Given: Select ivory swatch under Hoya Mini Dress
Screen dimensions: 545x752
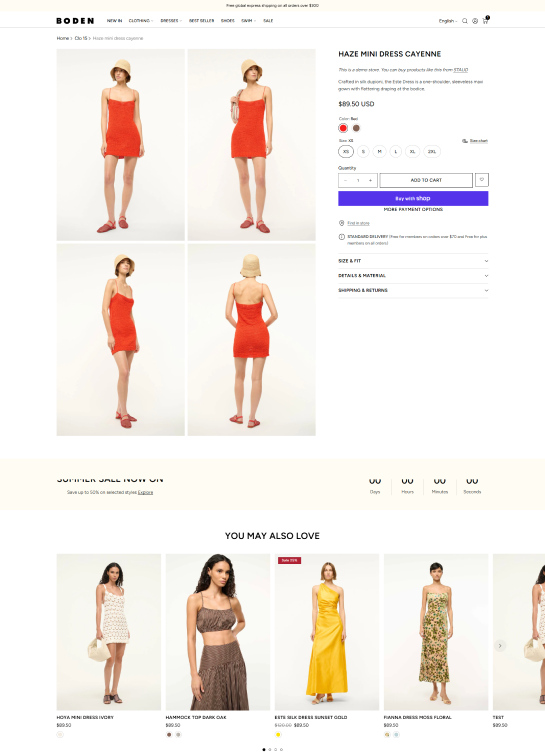Looking at the screenshot, I should [x=59, y=734].
